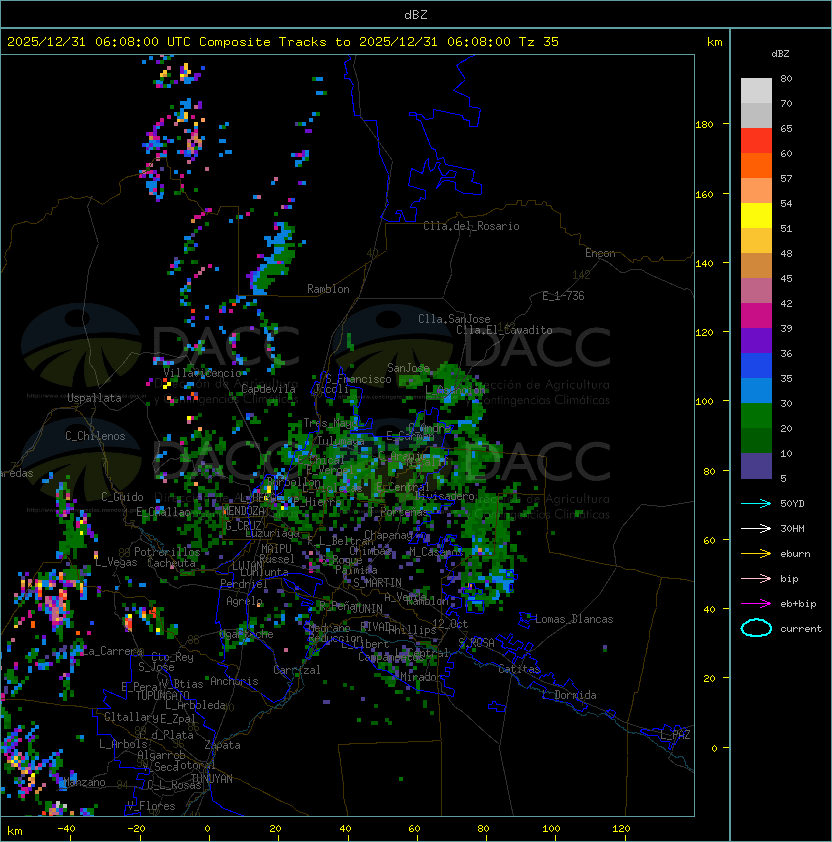This screenshot has height=842, width=832.
Task: Click the 'MENDOZA' city label
Action: pyautogui.click(x=243, y=510)
